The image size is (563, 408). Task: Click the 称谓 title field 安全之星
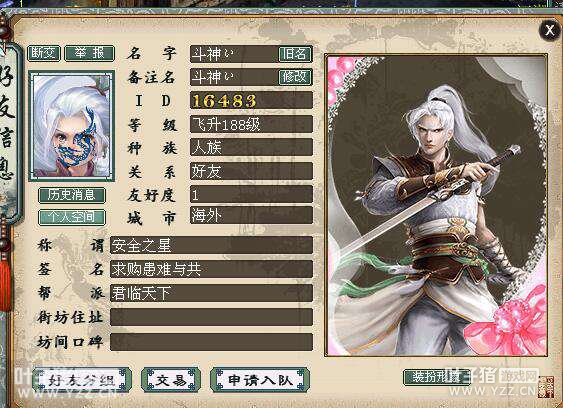click(211, 245)
